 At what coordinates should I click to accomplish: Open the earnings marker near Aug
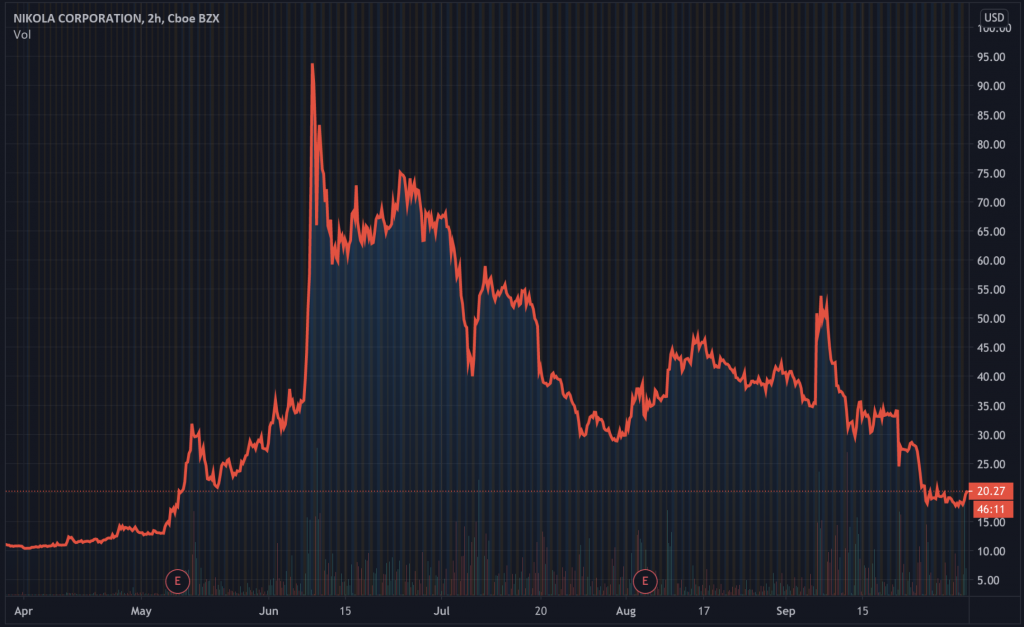coord(645,581)
